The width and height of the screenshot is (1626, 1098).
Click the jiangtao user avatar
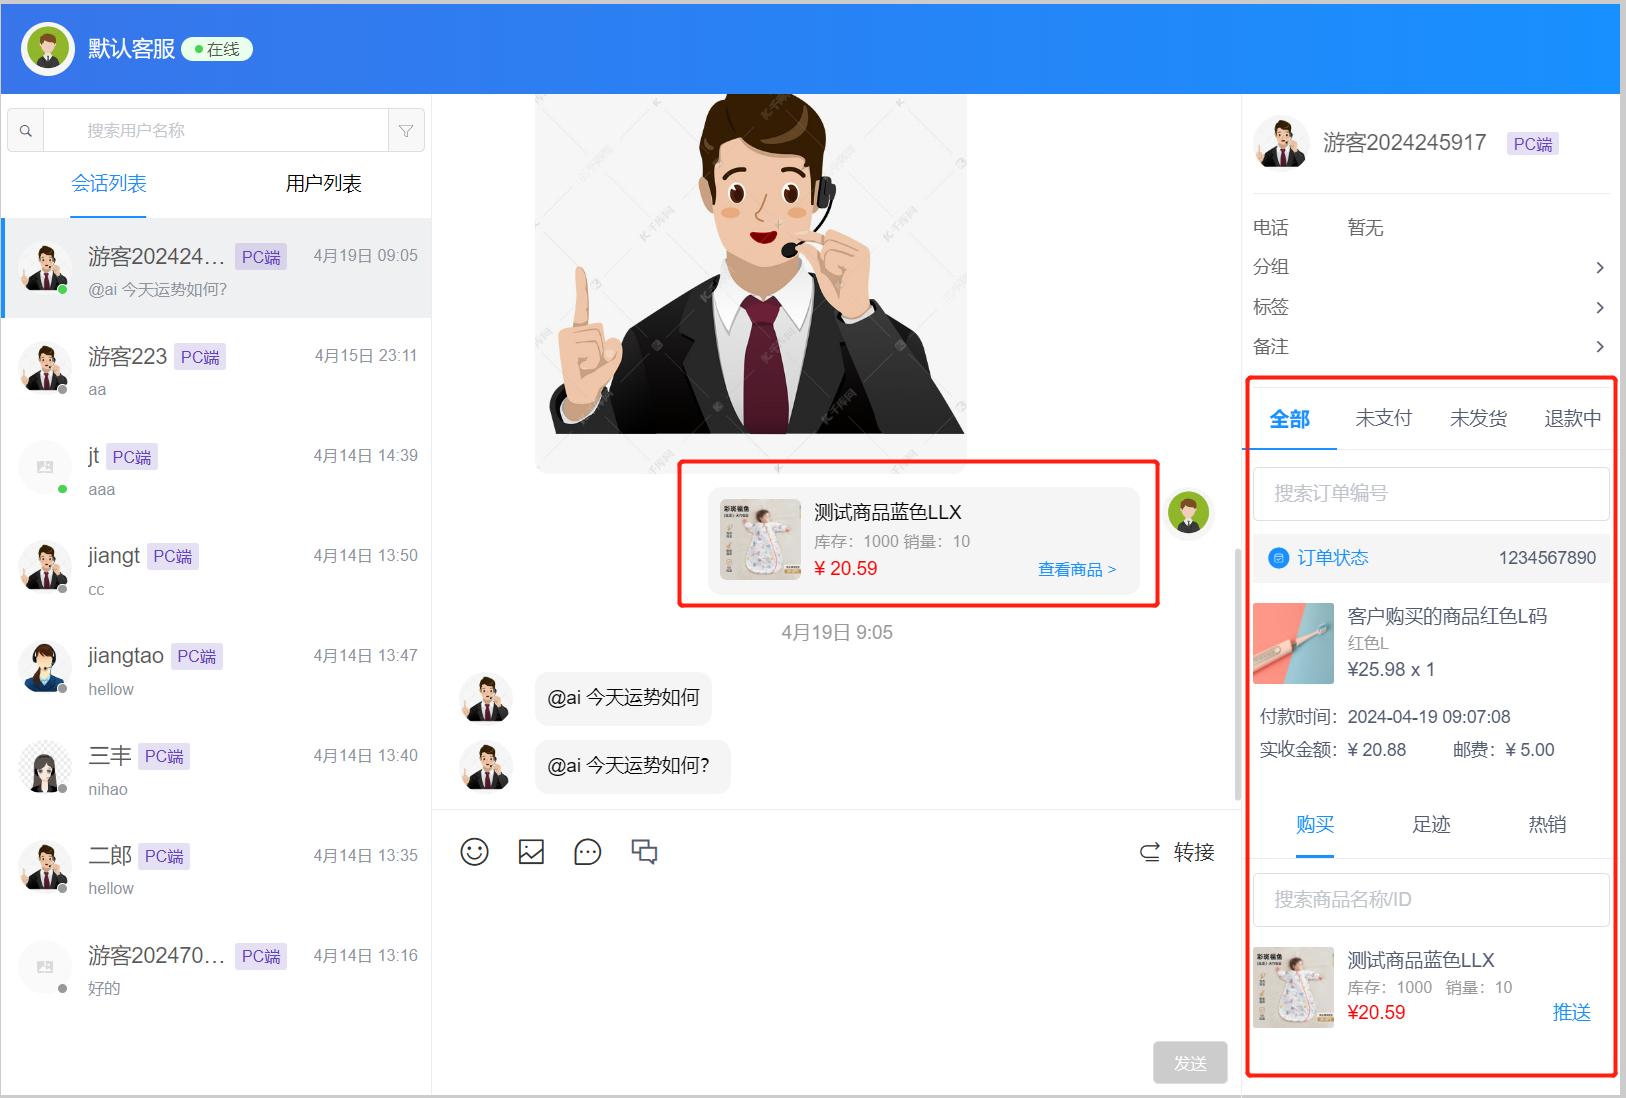point(45,667)
